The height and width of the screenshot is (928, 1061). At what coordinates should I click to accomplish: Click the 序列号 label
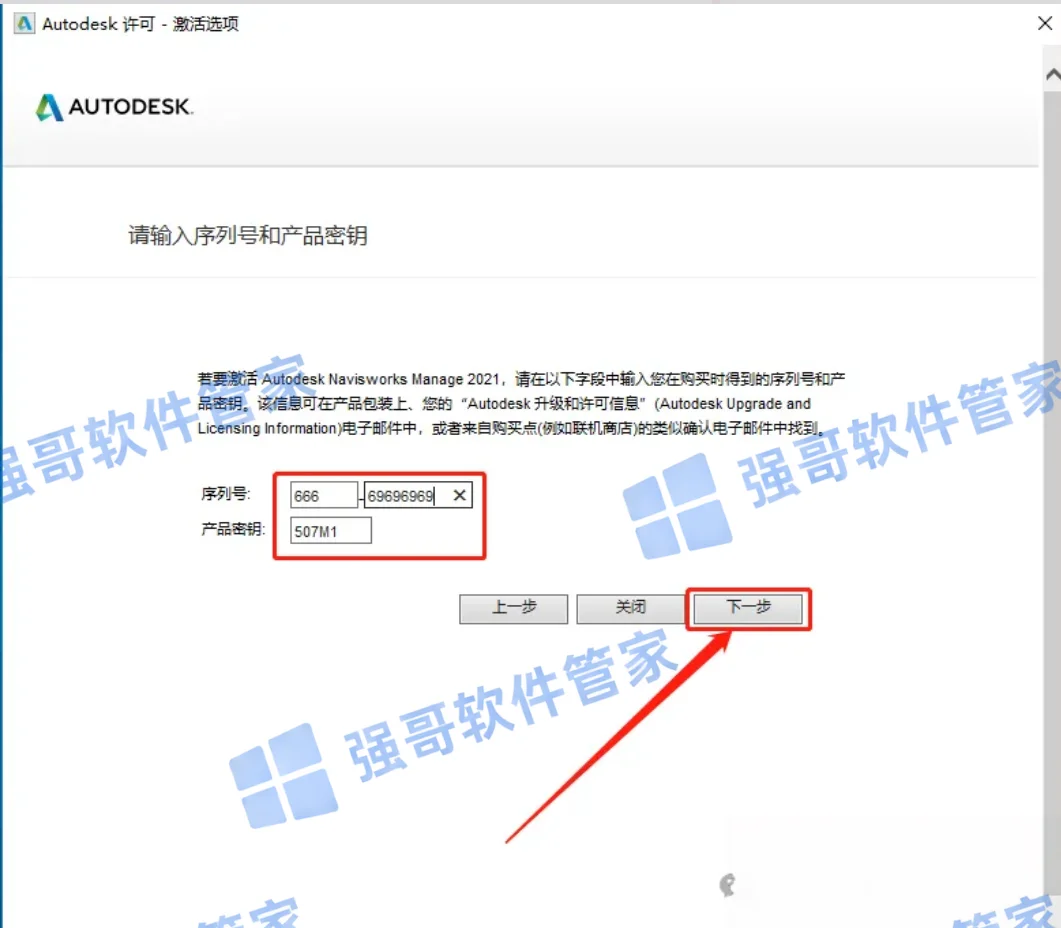(x=225, y=494)
